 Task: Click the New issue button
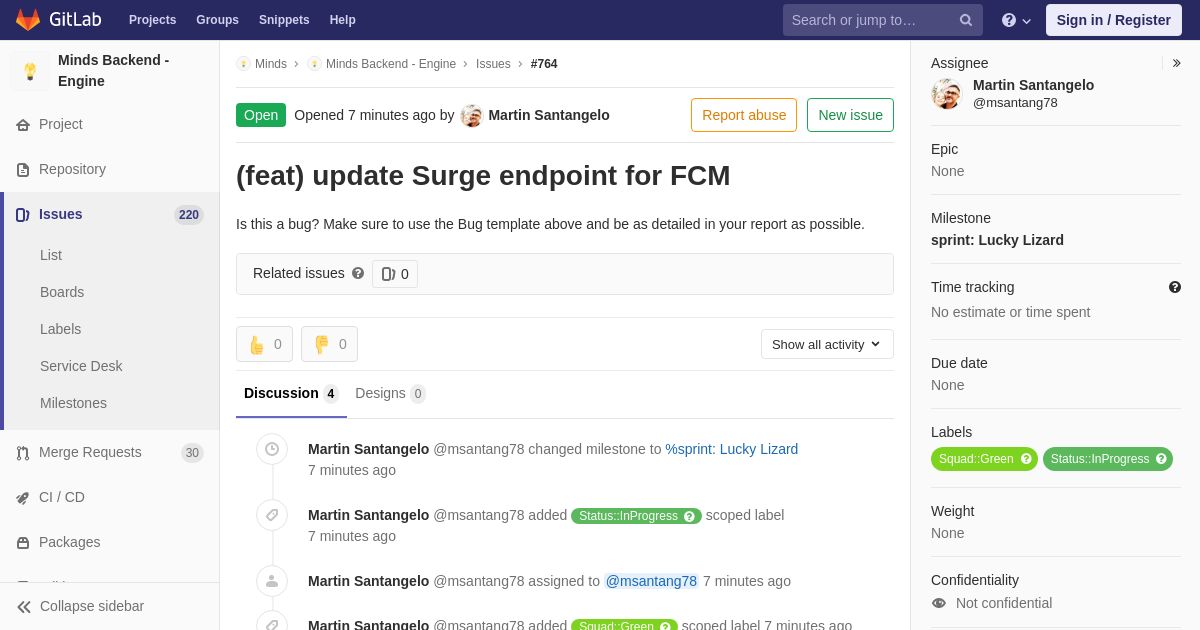(x=850, y=115)
